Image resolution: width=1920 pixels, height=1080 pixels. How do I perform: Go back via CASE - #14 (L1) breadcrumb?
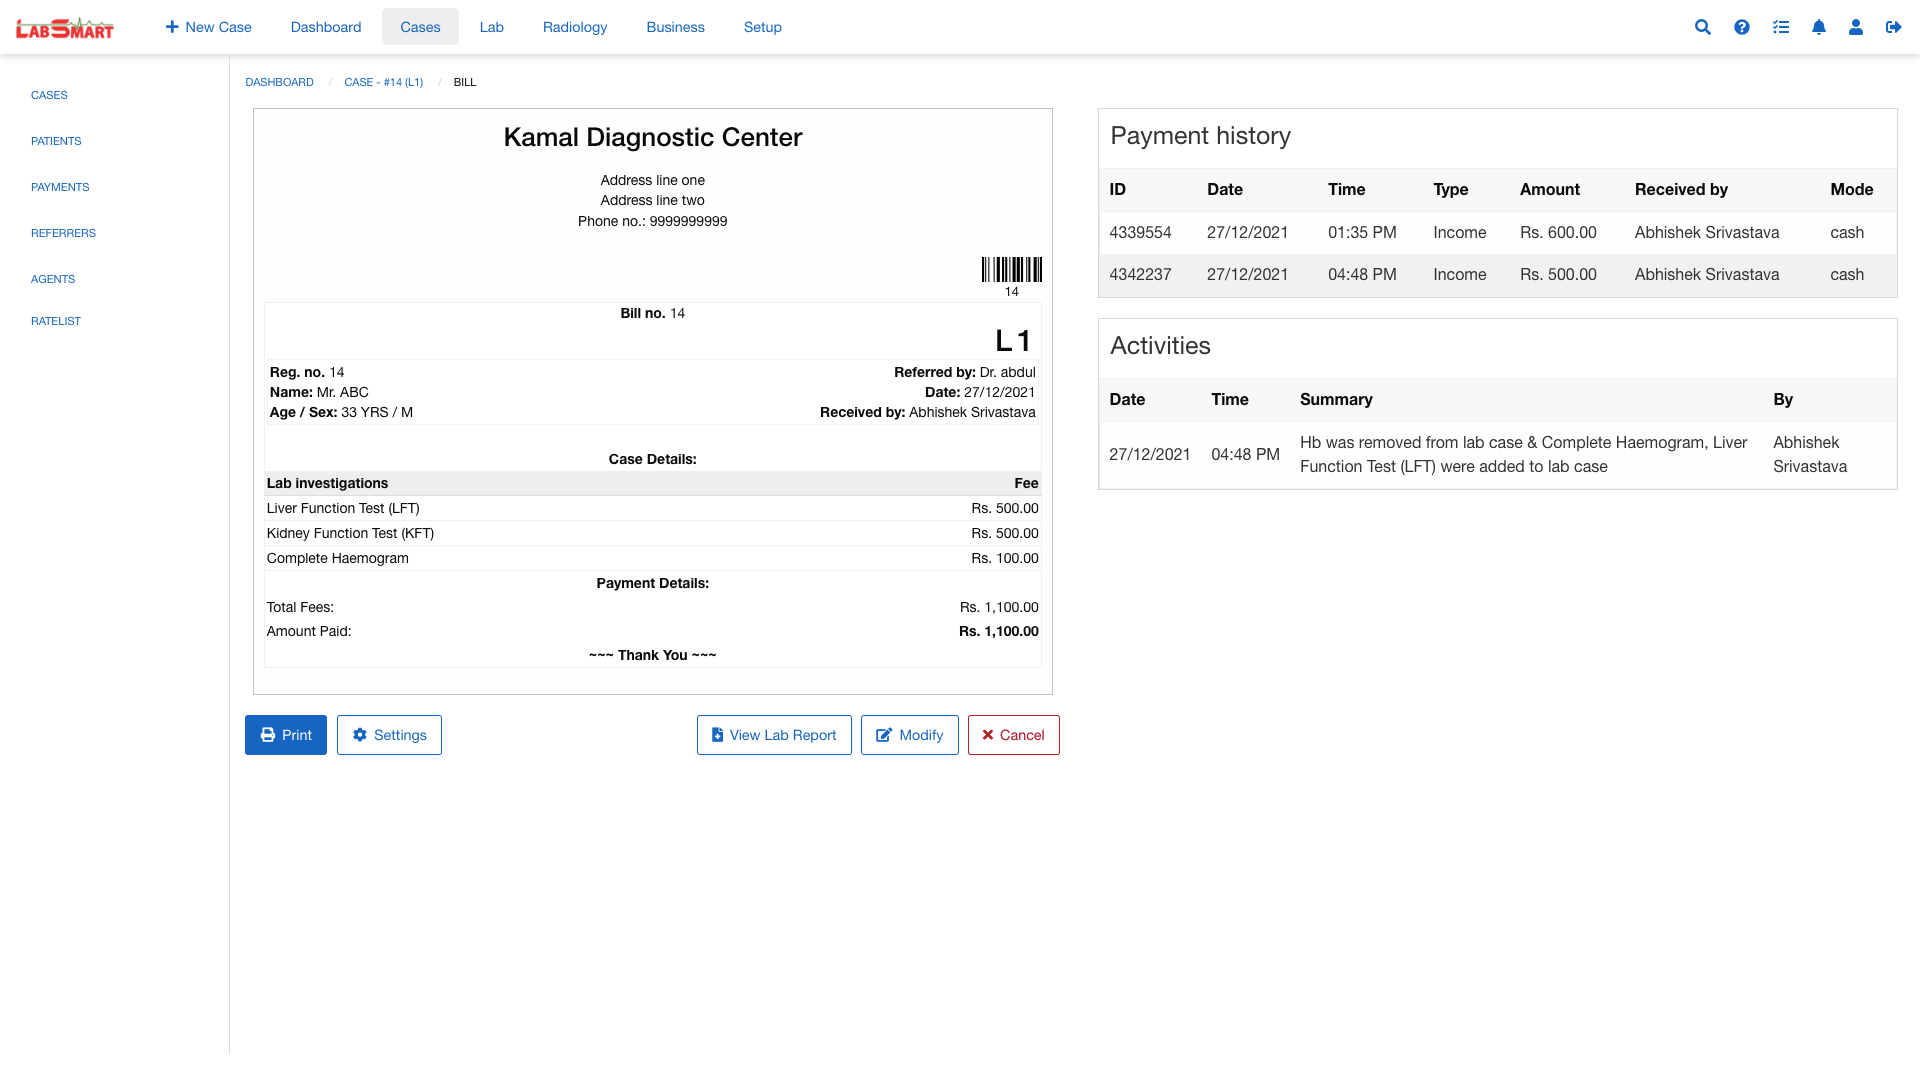click(x=383, y=82)
